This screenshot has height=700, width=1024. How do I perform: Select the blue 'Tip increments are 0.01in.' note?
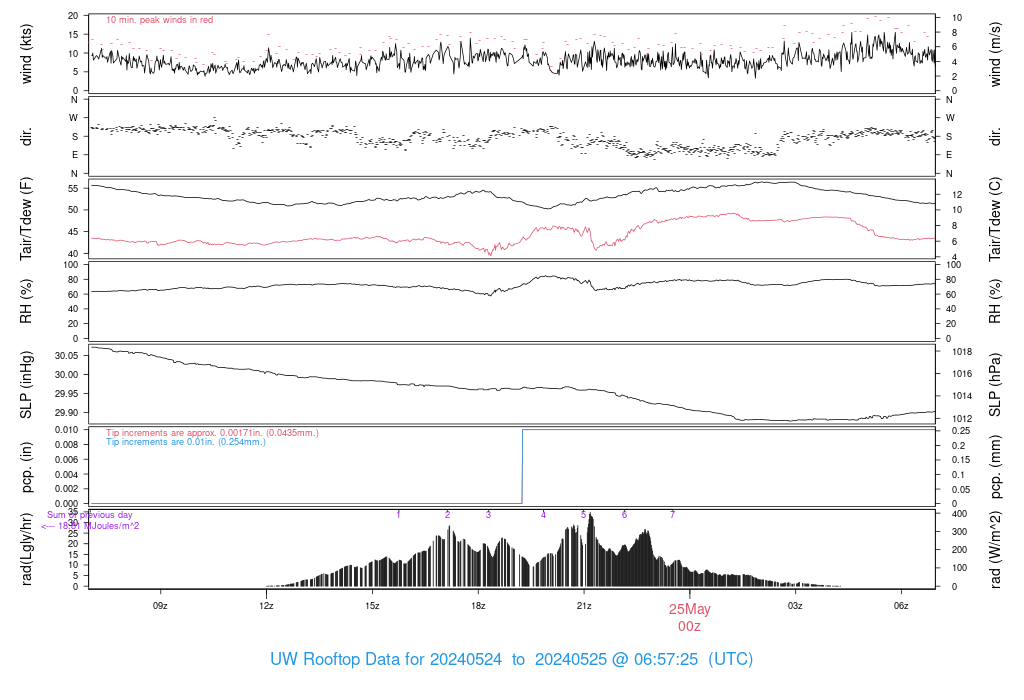tap(185, 442)
